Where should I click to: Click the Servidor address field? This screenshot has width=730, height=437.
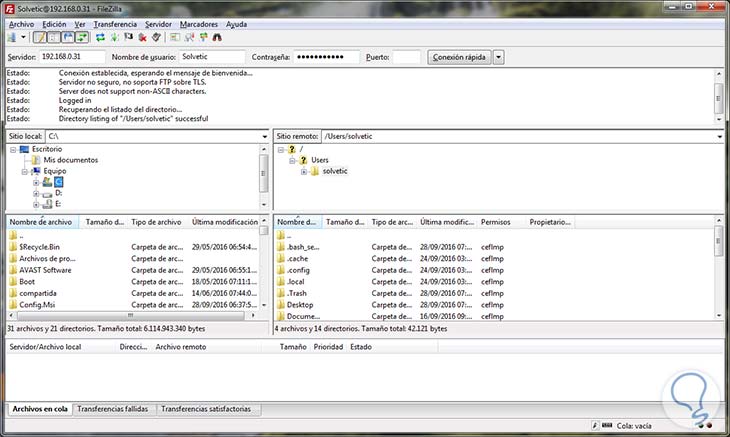pyautogui.click(x=72, y=57)
